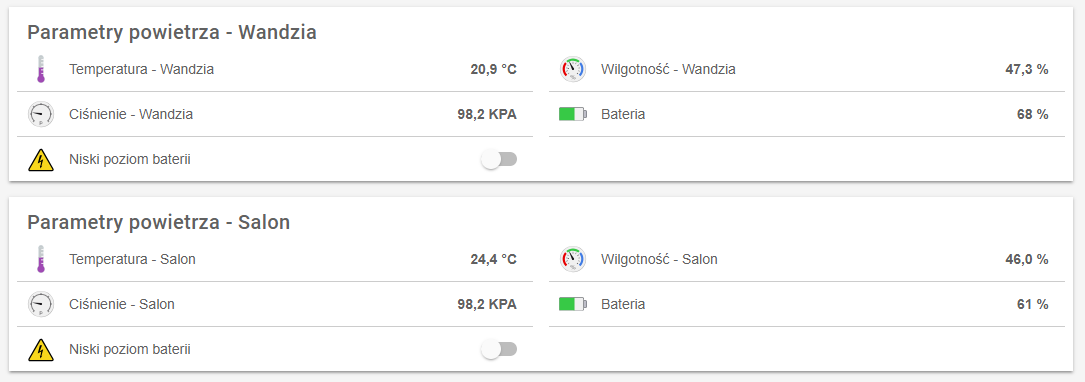
Task: Click the green battery icon in Salon card
Action: [572, 304]
